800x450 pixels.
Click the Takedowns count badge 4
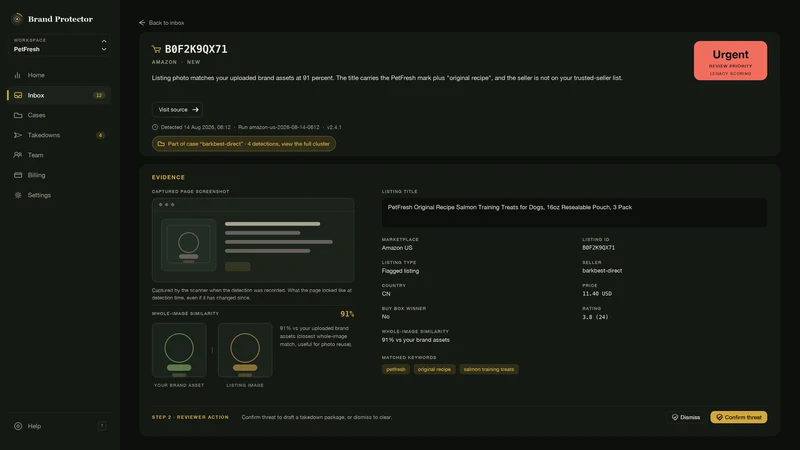click(x=101, y=135)
